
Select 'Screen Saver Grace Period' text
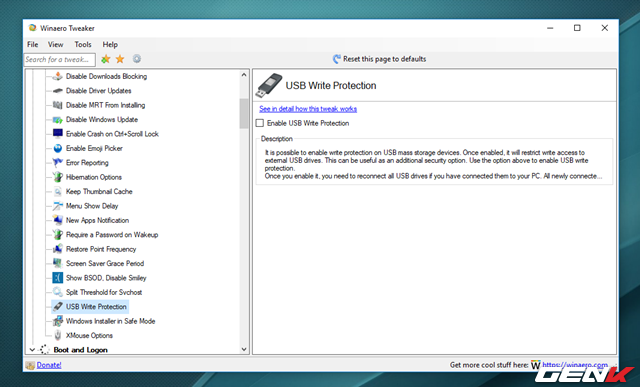click(105, 263)
